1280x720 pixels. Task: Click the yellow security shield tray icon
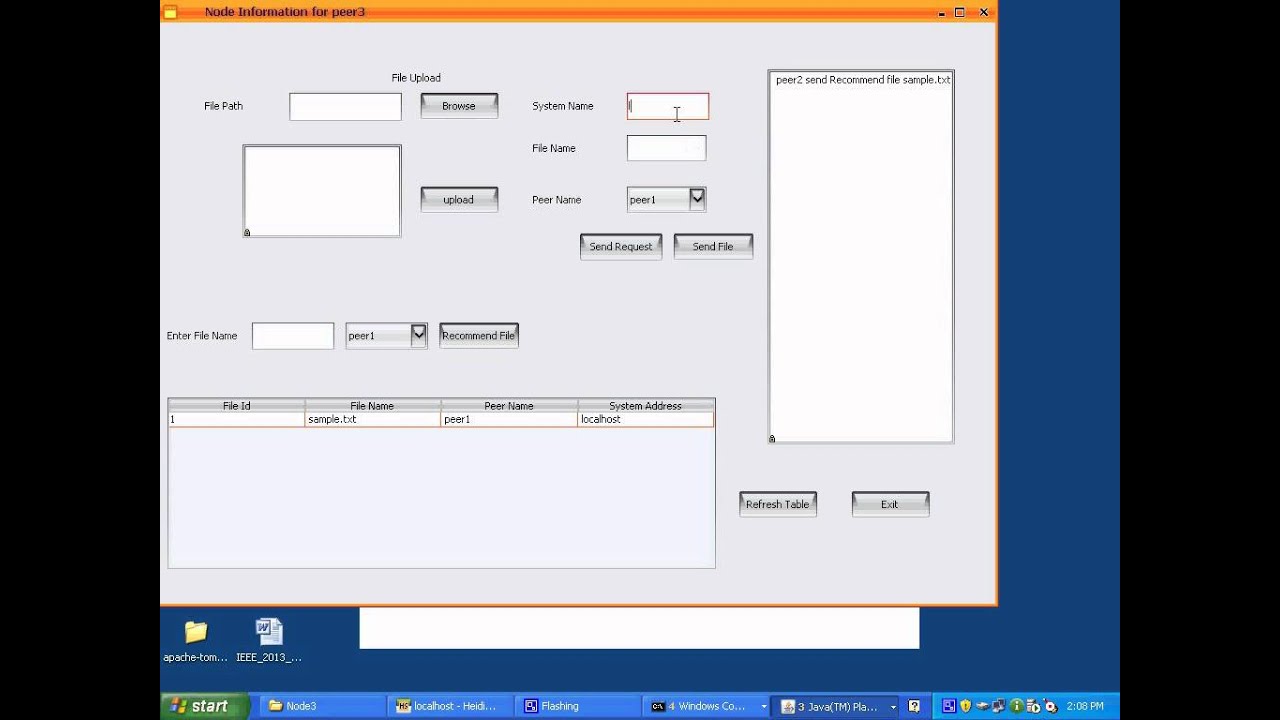[965, 706]
